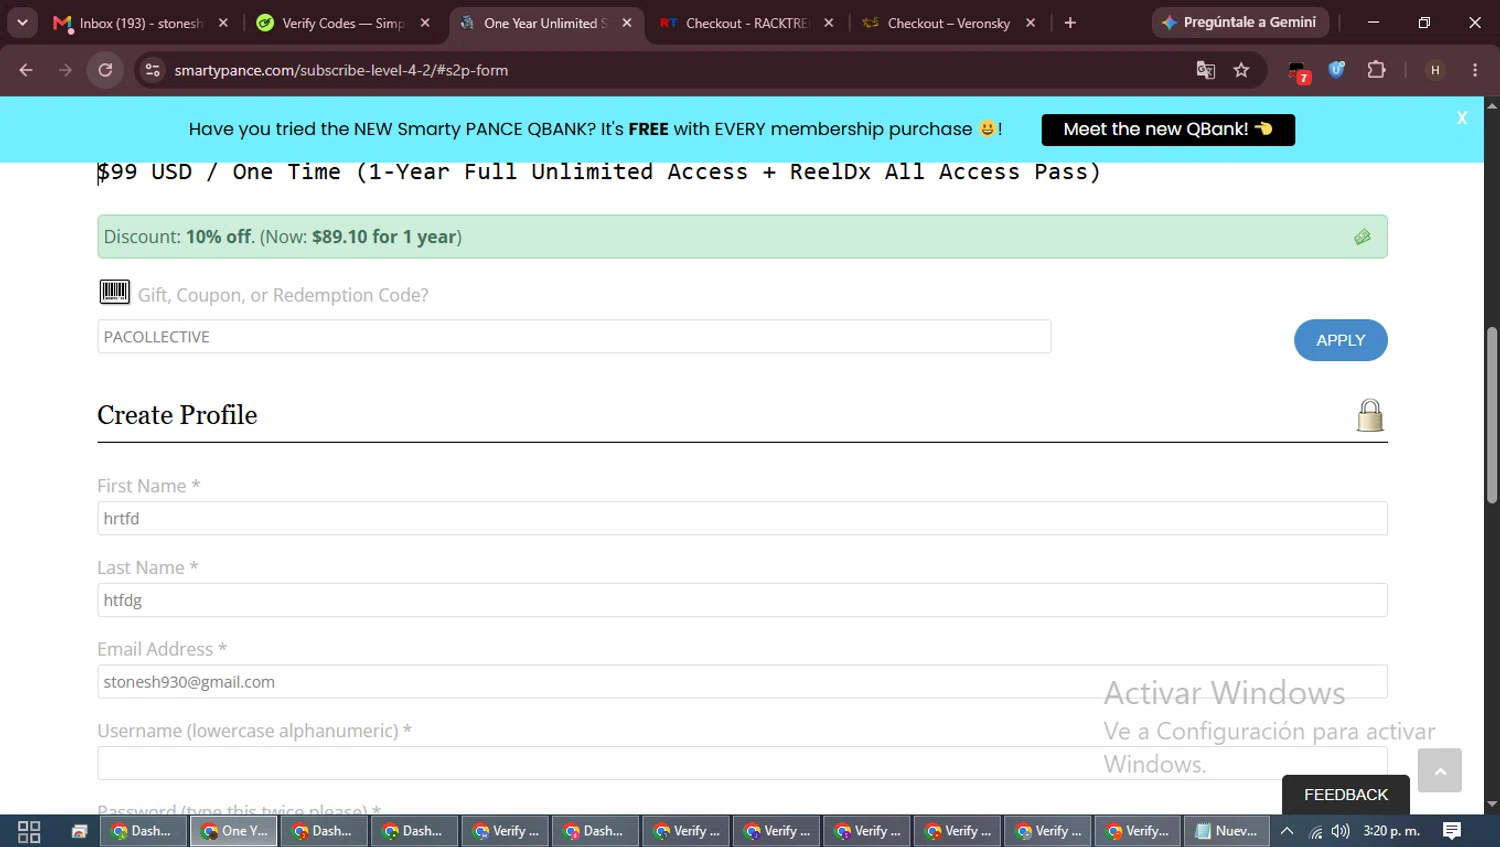Close the Checkout - RACKTRE tab
Image resolution: width=1500 pixels, height=847 pixels.
click(x=829, y=23)
